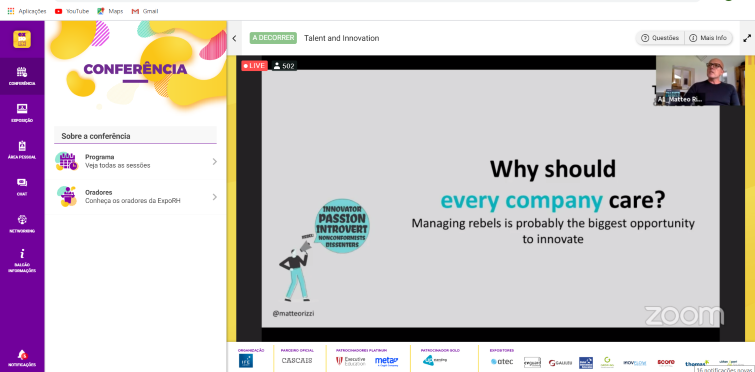Click the ExpoRH logo at sidebar top
755x372 pixels.
(x=22, y=39)
